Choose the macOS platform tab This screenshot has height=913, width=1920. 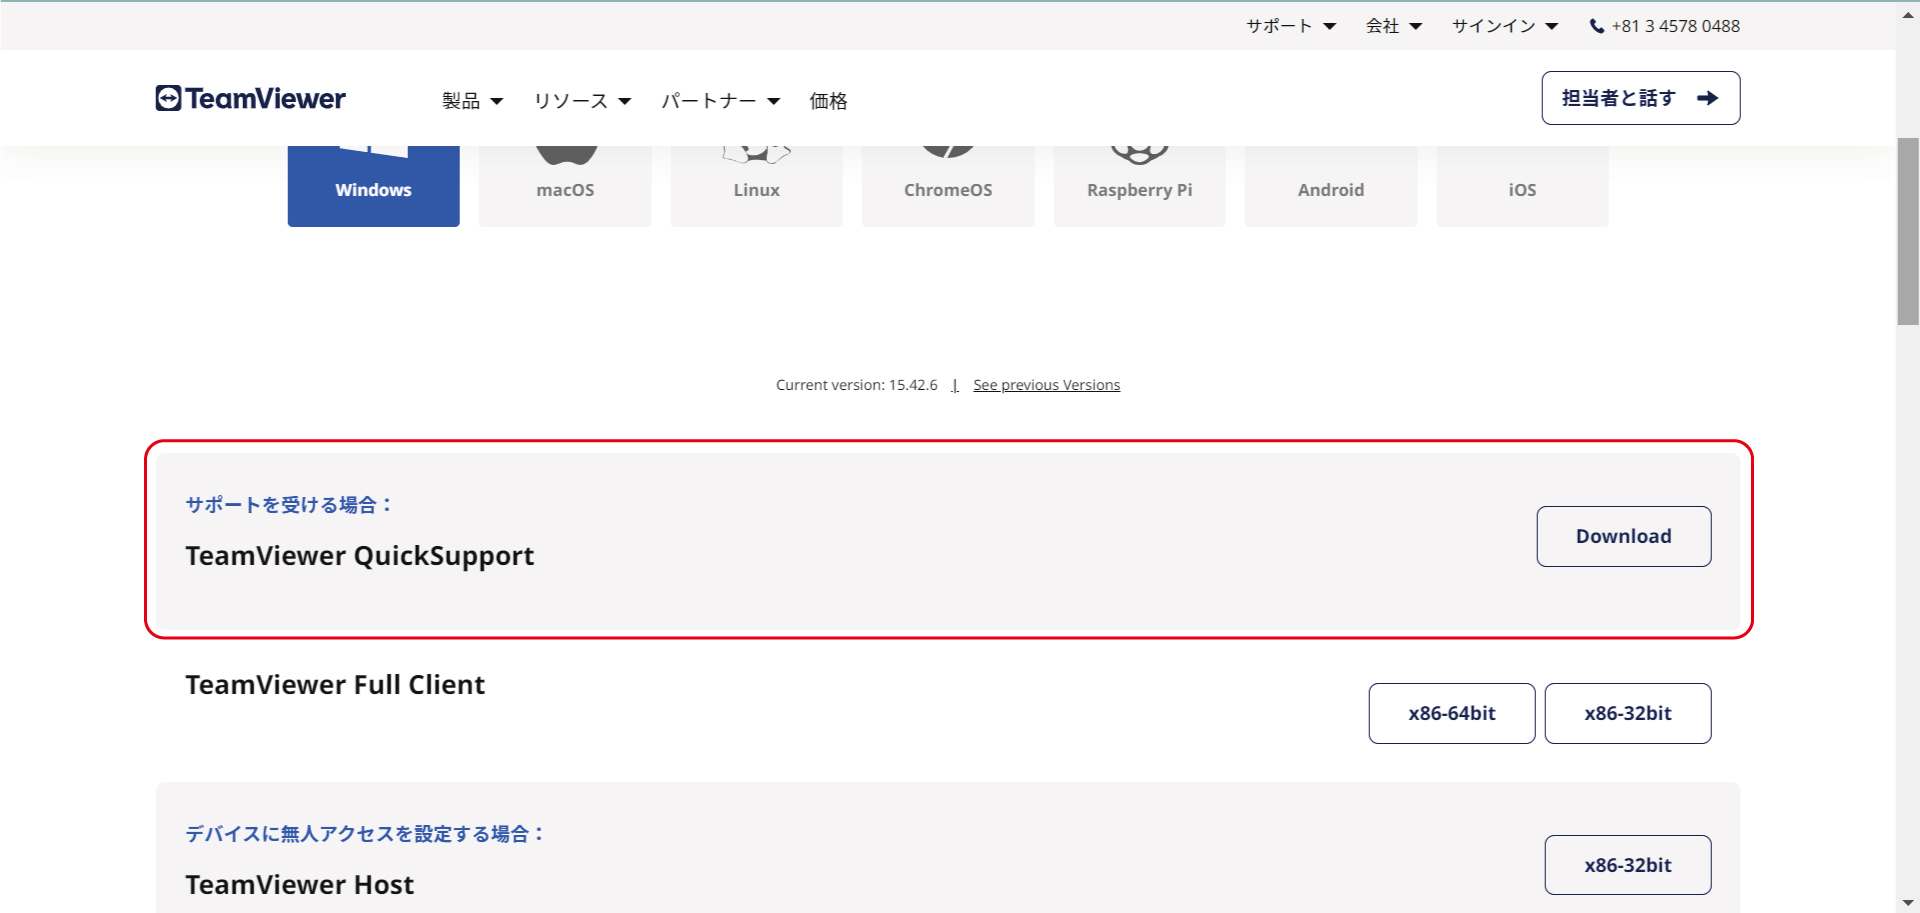point(565,187)
